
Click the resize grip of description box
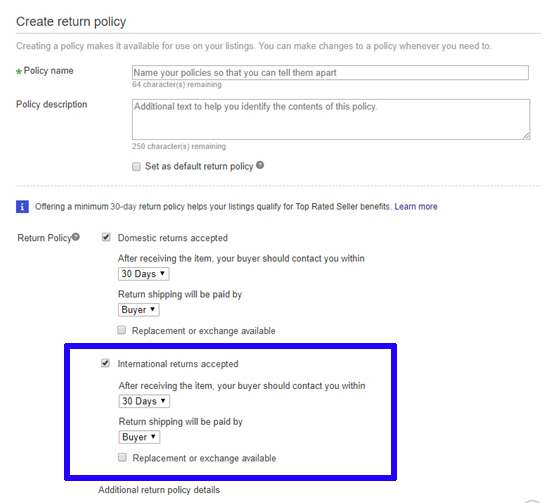[x=526, y=136]
